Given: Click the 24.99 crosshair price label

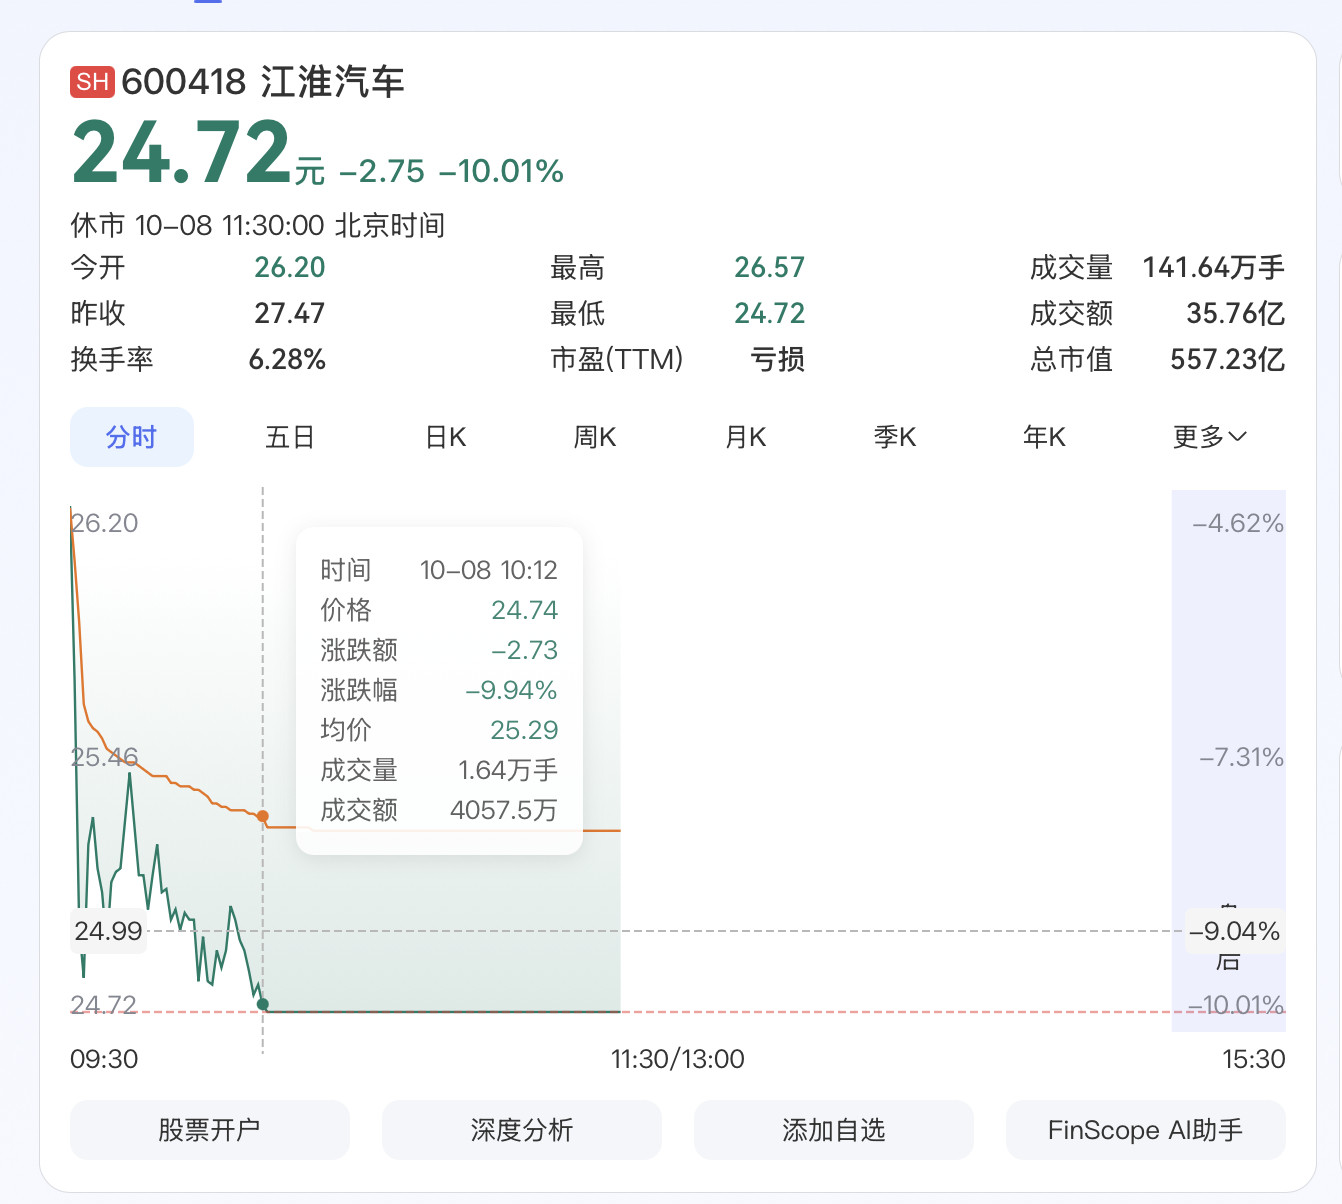Looking at the screenshot, I should tap(108, 931).
